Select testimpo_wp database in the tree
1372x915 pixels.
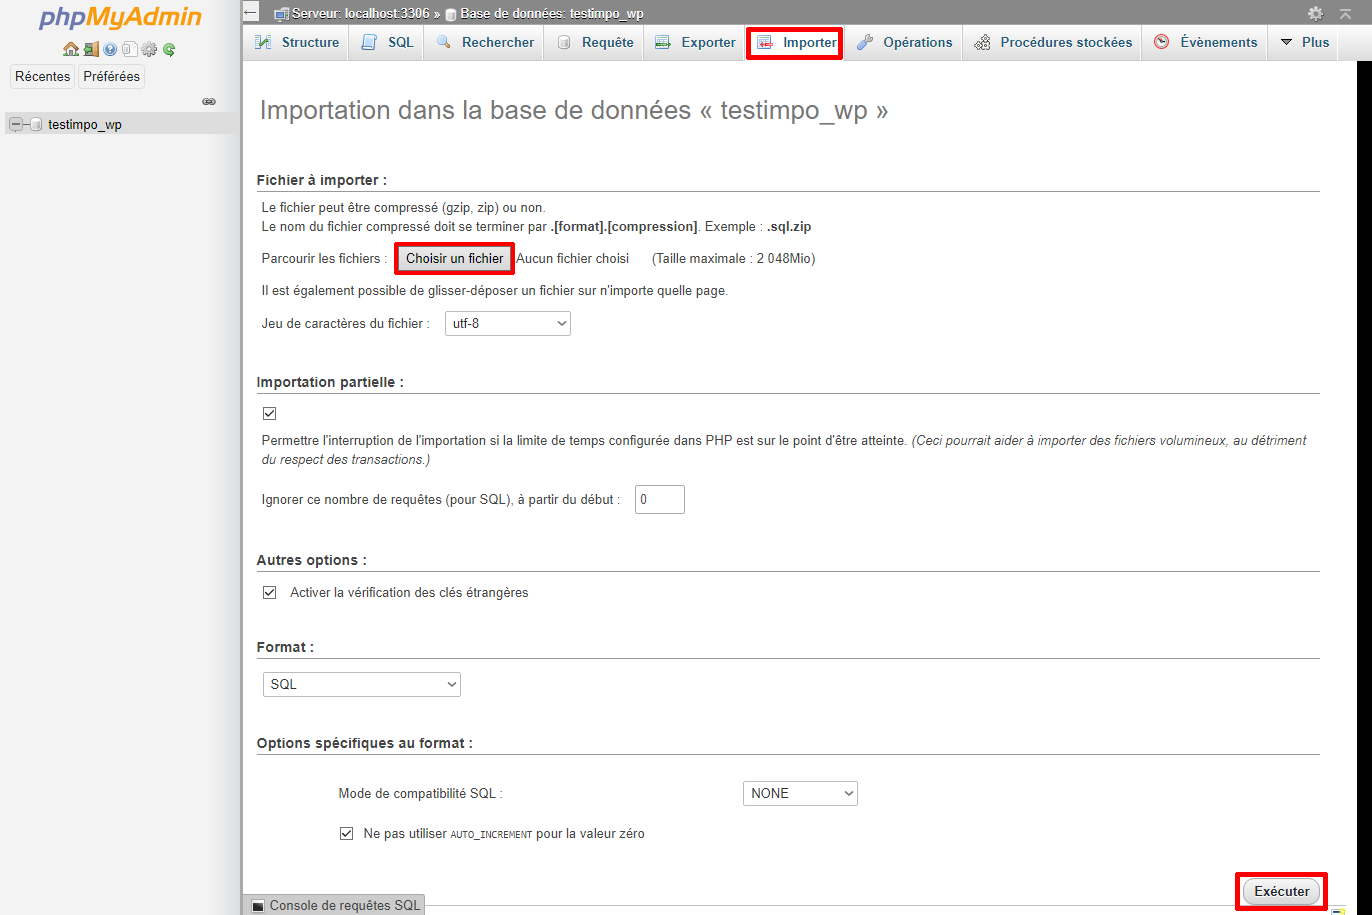[85, 125]
